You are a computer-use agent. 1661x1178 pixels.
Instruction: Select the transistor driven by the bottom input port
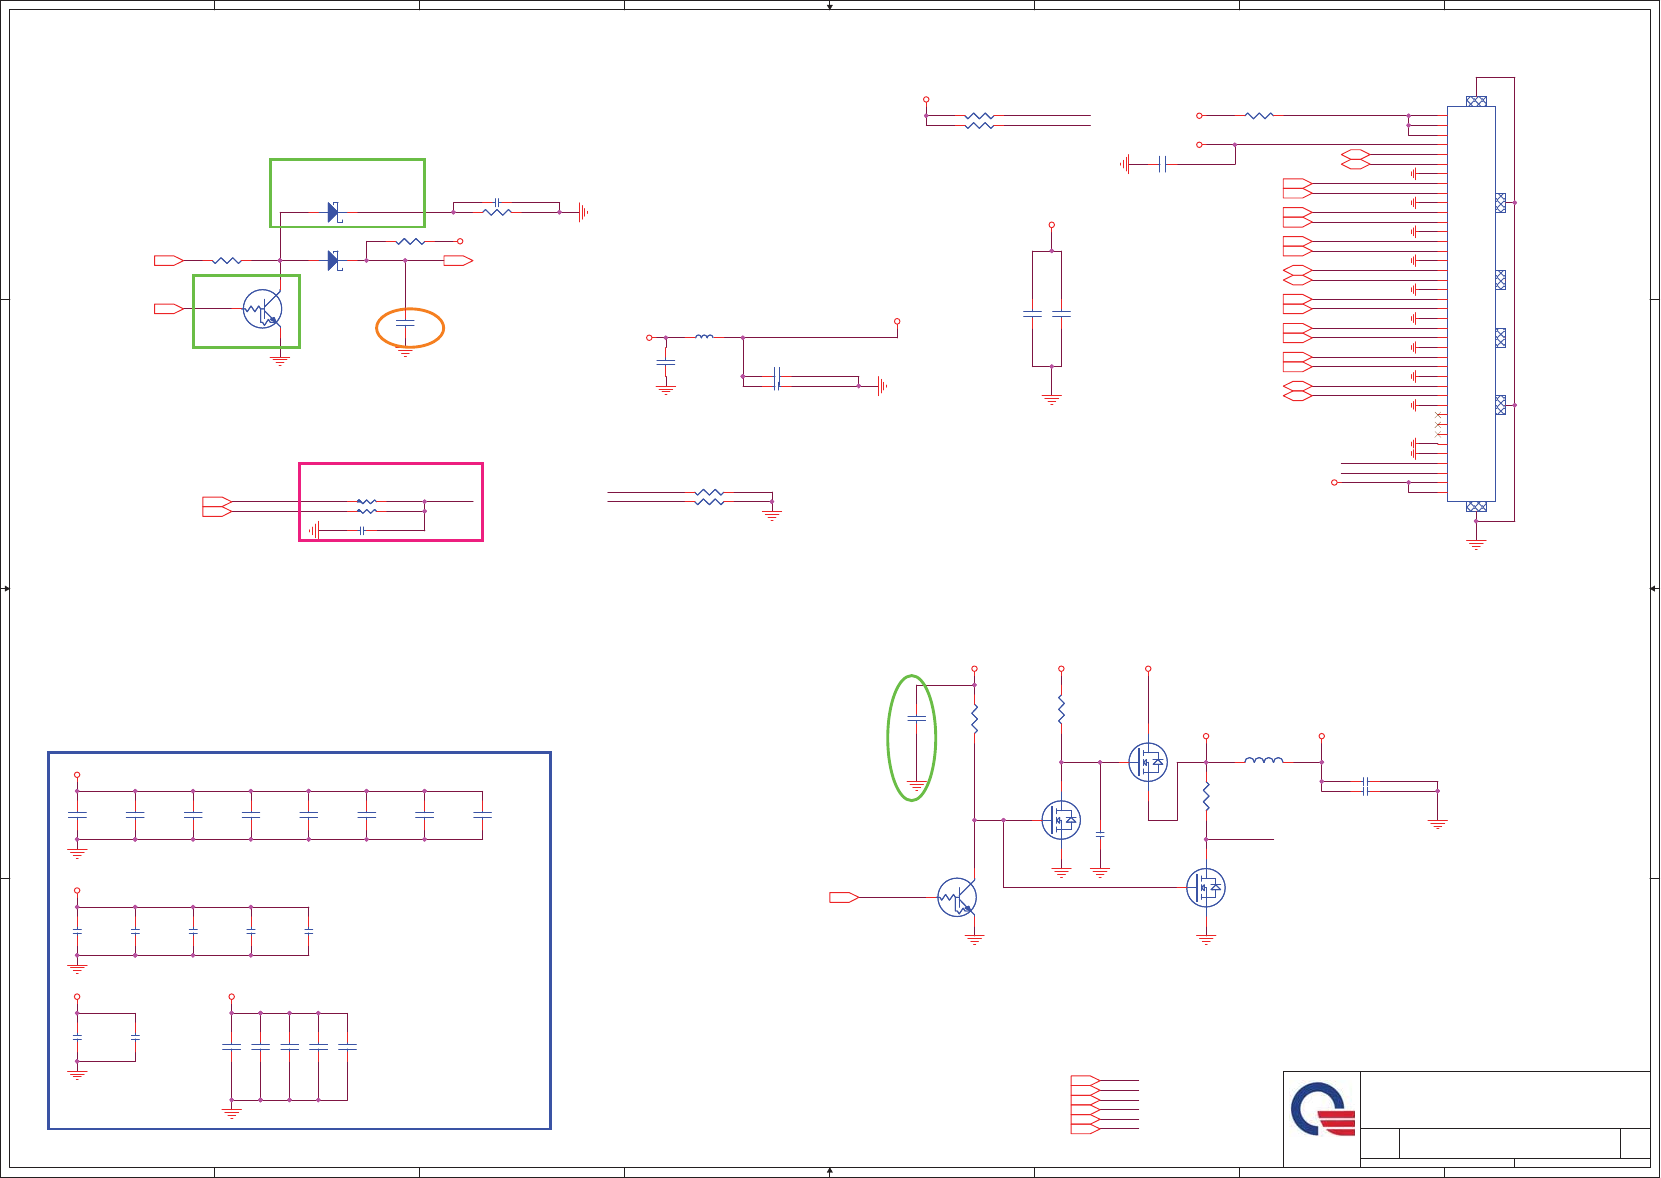pyautogui.click(x=957, y=897)
